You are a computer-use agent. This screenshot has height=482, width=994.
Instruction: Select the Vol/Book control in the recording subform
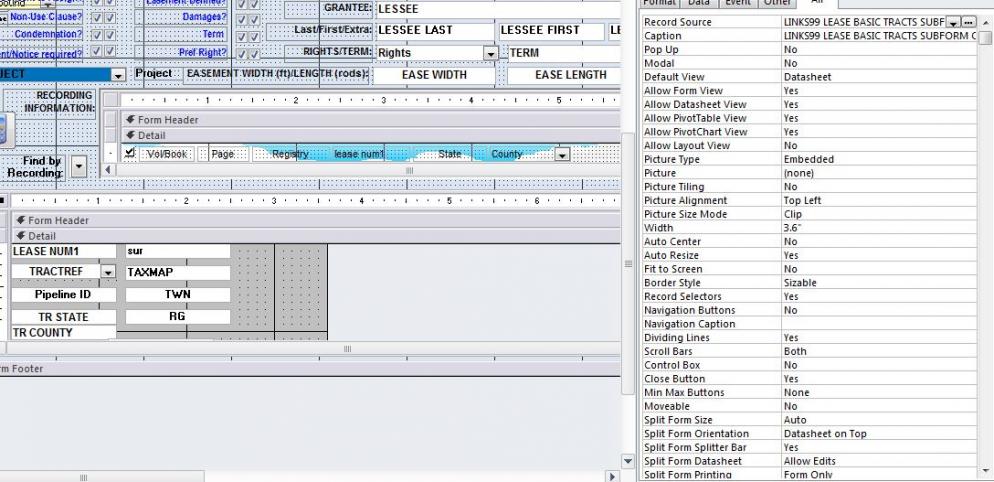coord(166,153)
